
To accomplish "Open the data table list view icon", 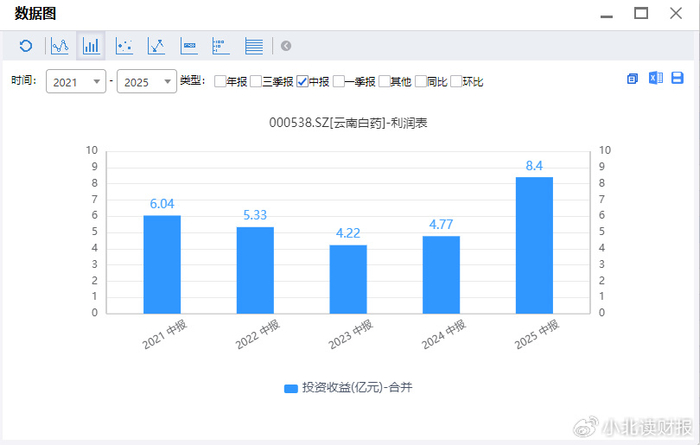I will pos(254,46).
